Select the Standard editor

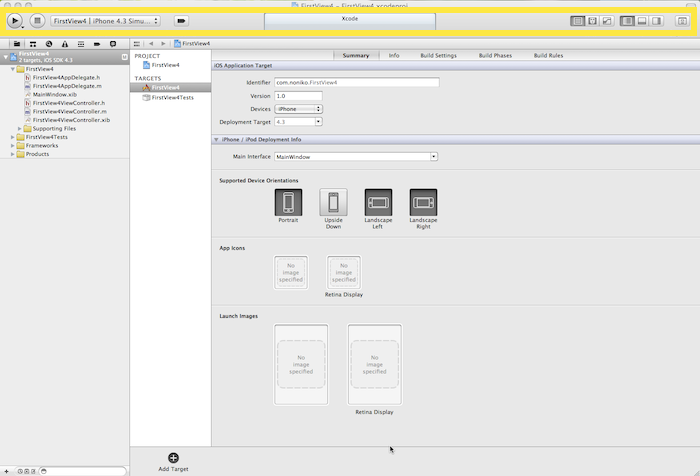coord(577,21)
